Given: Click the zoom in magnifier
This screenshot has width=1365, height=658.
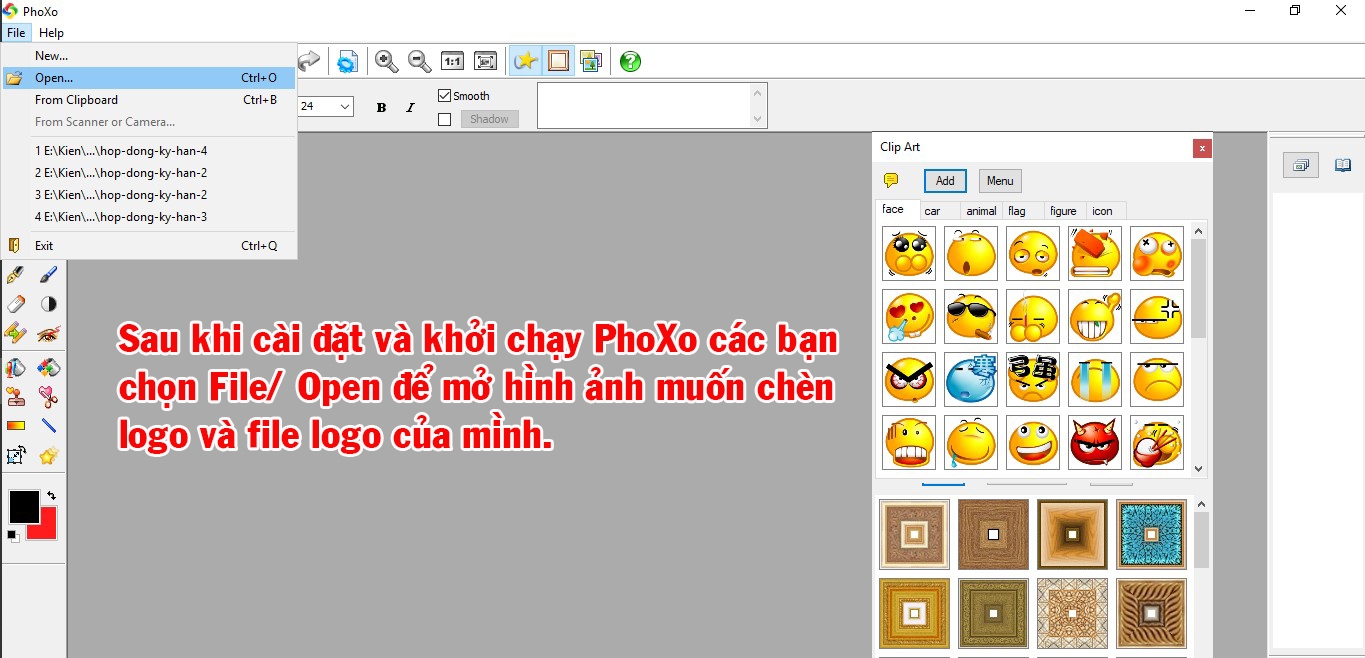Looking at the screenshot, I should click(386, 61).
